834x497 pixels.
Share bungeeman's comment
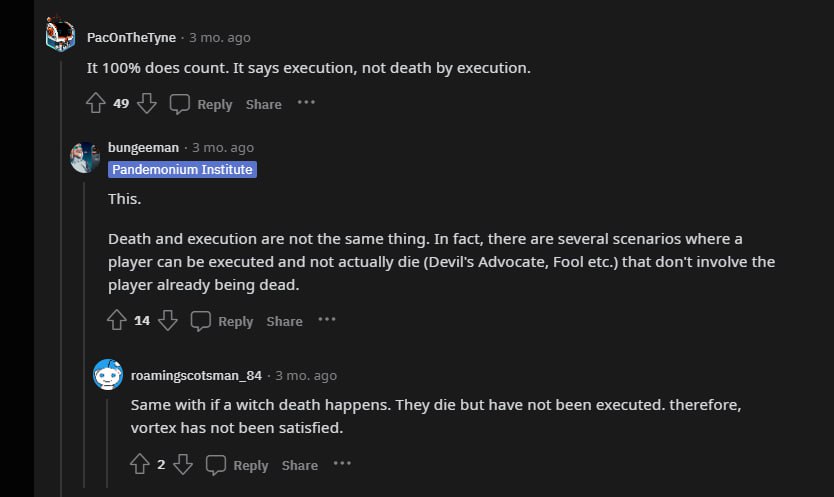pos(284,321)
